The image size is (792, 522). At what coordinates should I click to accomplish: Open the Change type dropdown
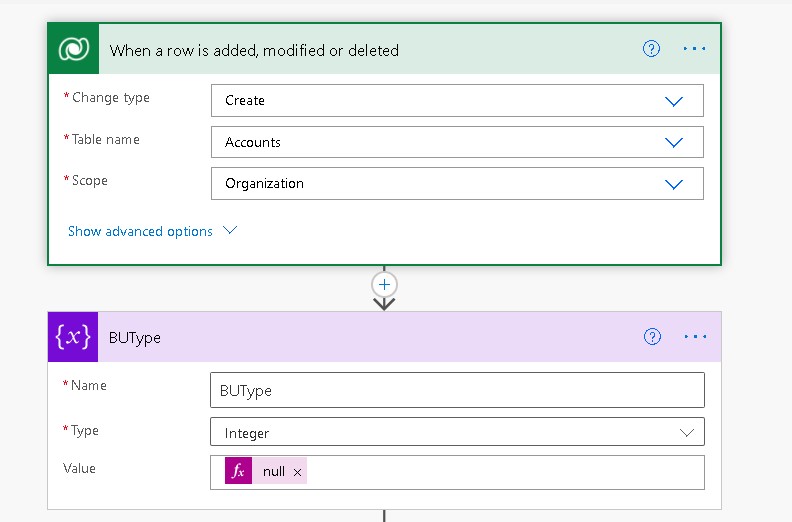tap(673, 101)
